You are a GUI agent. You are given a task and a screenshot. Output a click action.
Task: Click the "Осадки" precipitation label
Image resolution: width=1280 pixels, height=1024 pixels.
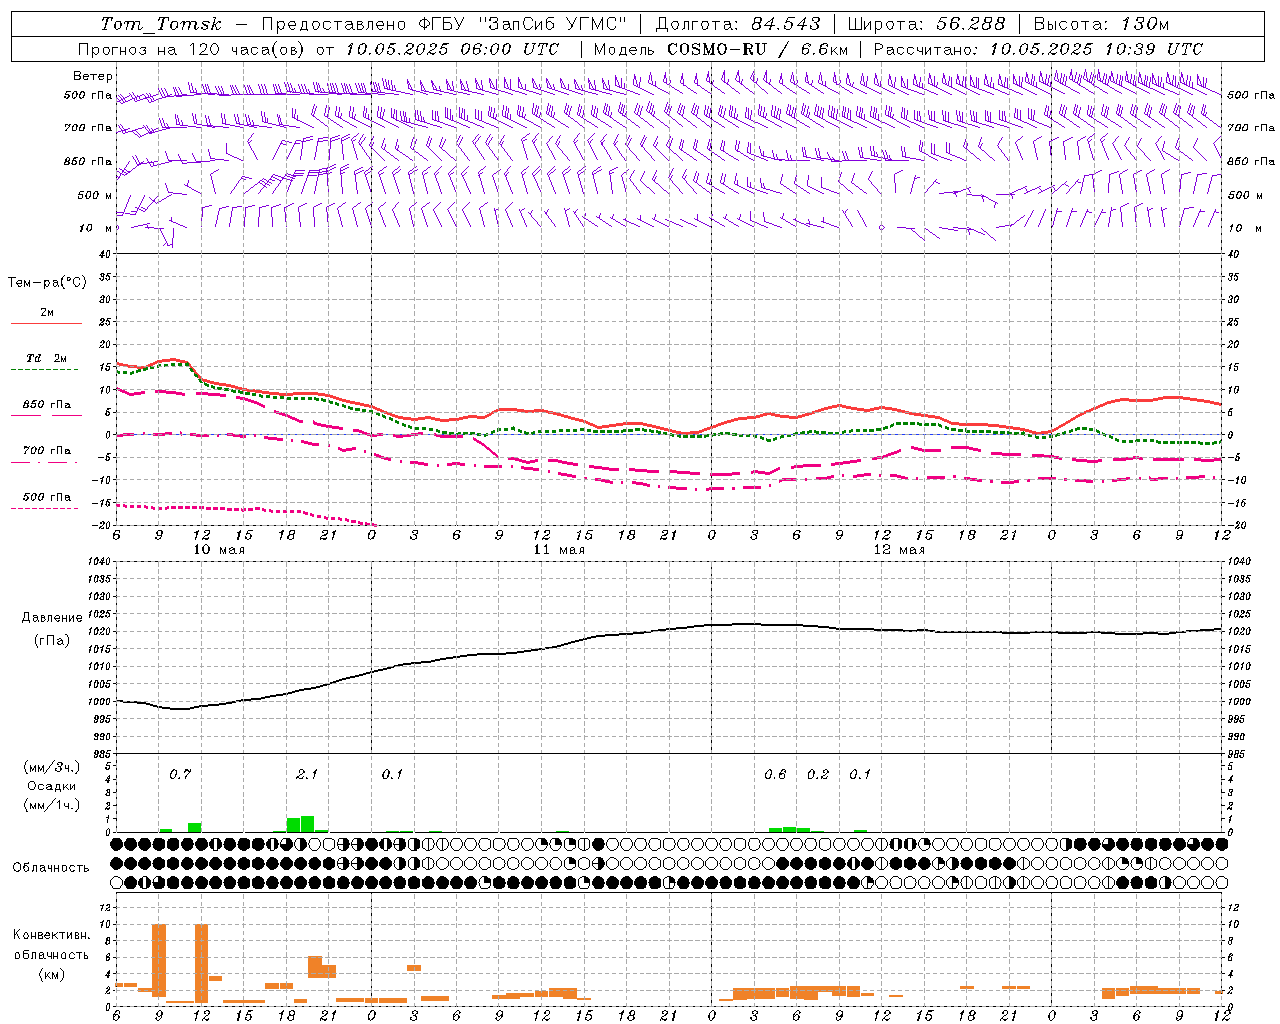pyautogui.click(x=52, y=786)
